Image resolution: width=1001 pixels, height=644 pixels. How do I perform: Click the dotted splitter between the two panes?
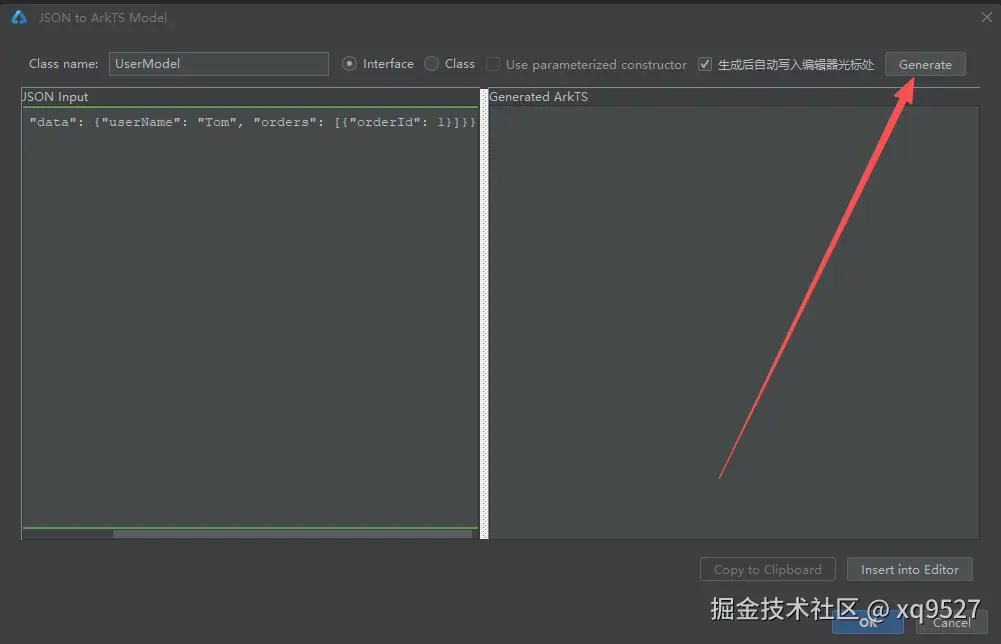click(484, 313)
